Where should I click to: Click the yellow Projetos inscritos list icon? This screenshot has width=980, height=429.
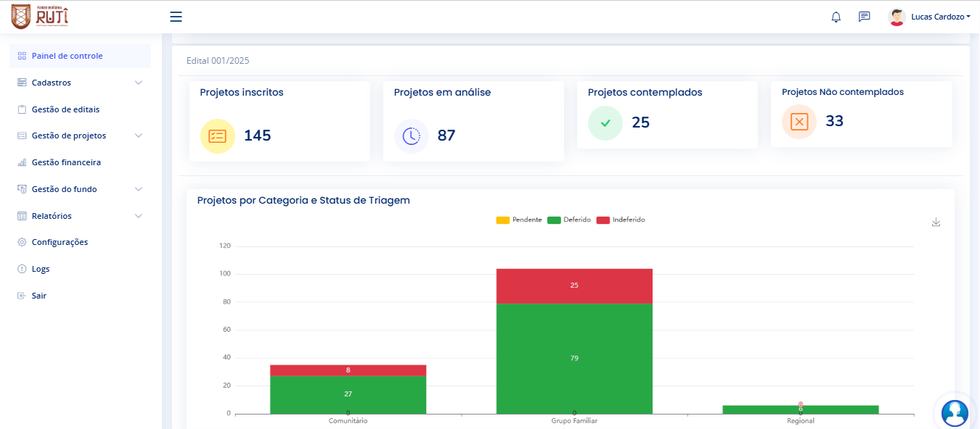tap(218, 136)
